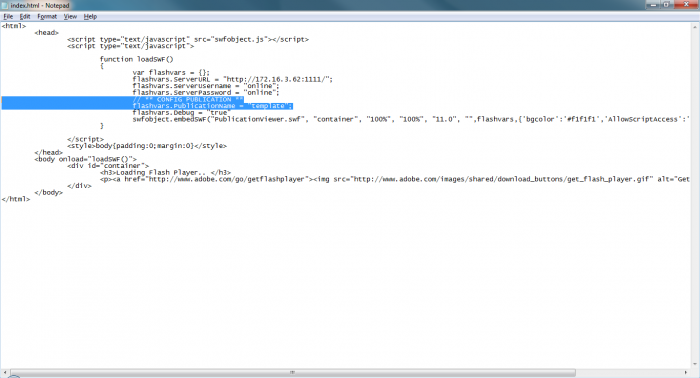Maximize the Notepad window

point(667,4)
